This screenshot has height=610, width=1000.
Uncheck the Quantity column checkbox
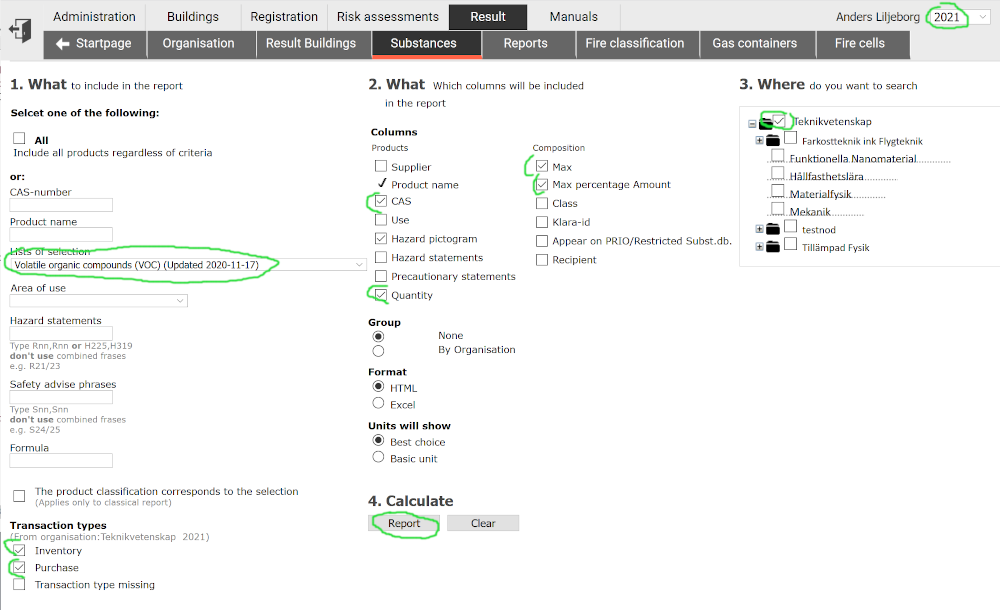click(381, 295)
